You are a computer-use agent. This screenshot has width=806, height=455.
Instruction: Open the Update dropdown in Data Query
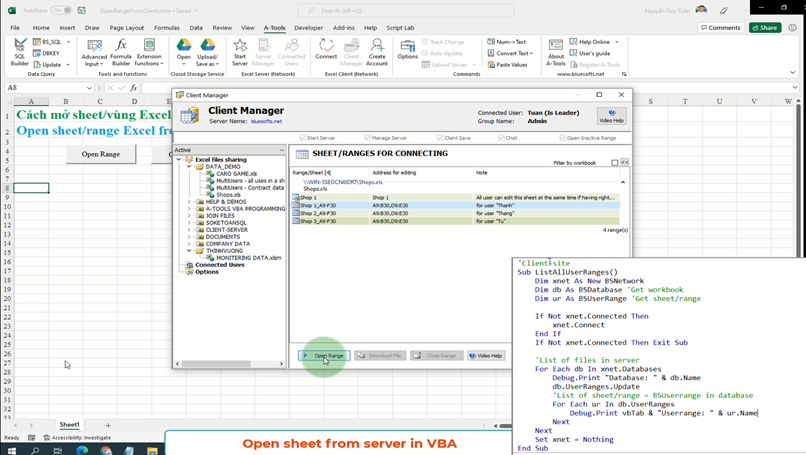pos(68,65)
